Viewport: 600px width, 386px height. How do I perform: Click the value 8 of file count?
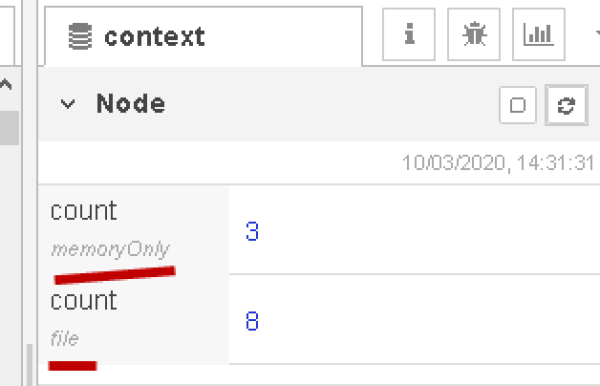(x=252, y=321)
